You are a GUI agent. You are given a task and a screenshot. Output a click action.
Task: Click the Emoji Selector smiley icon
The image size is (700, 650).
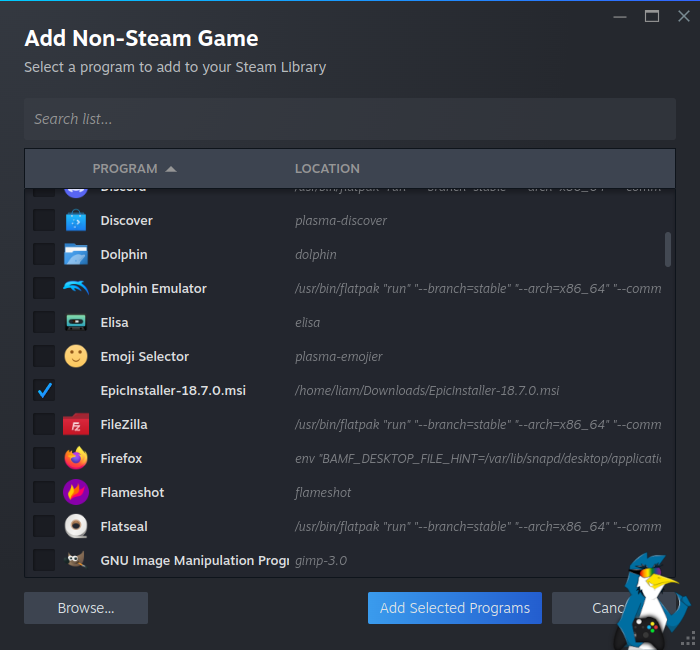76,357
